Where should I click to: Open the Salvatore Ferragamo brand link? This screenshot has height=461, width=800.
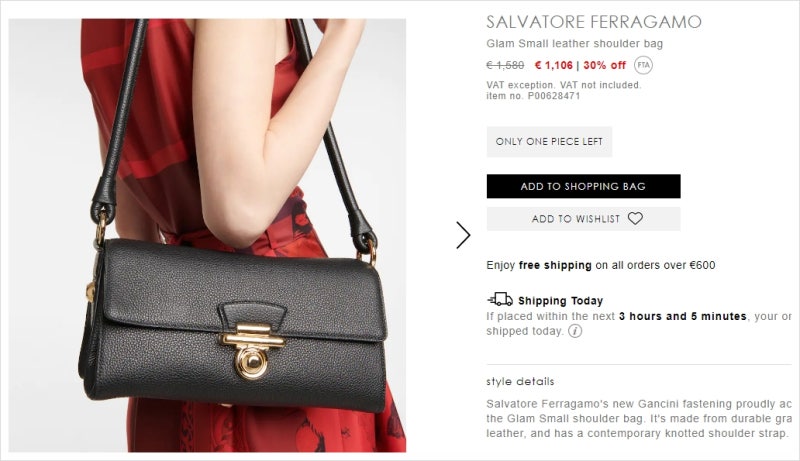point(594,22)
